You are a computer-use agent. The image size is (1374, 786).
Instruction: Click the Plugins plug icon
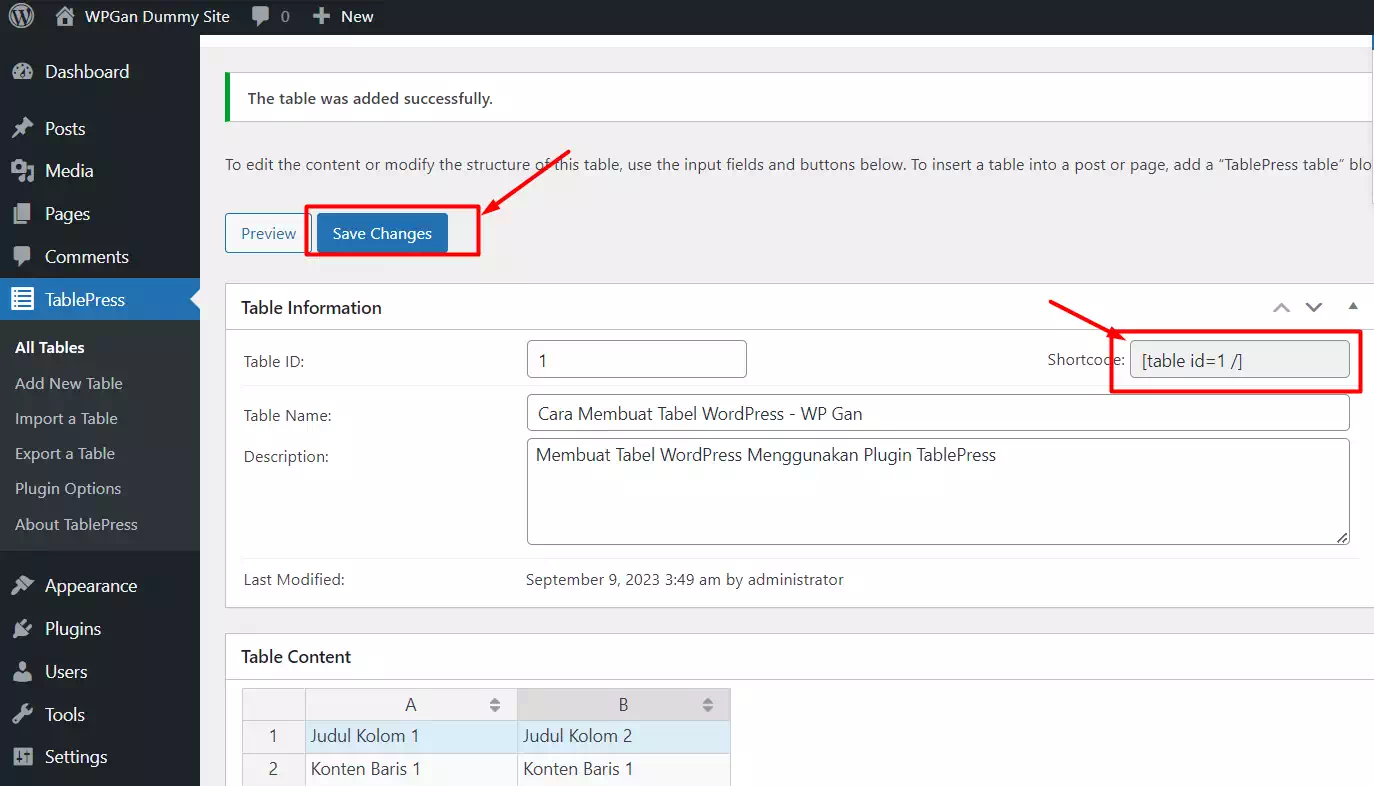[23, 629]
